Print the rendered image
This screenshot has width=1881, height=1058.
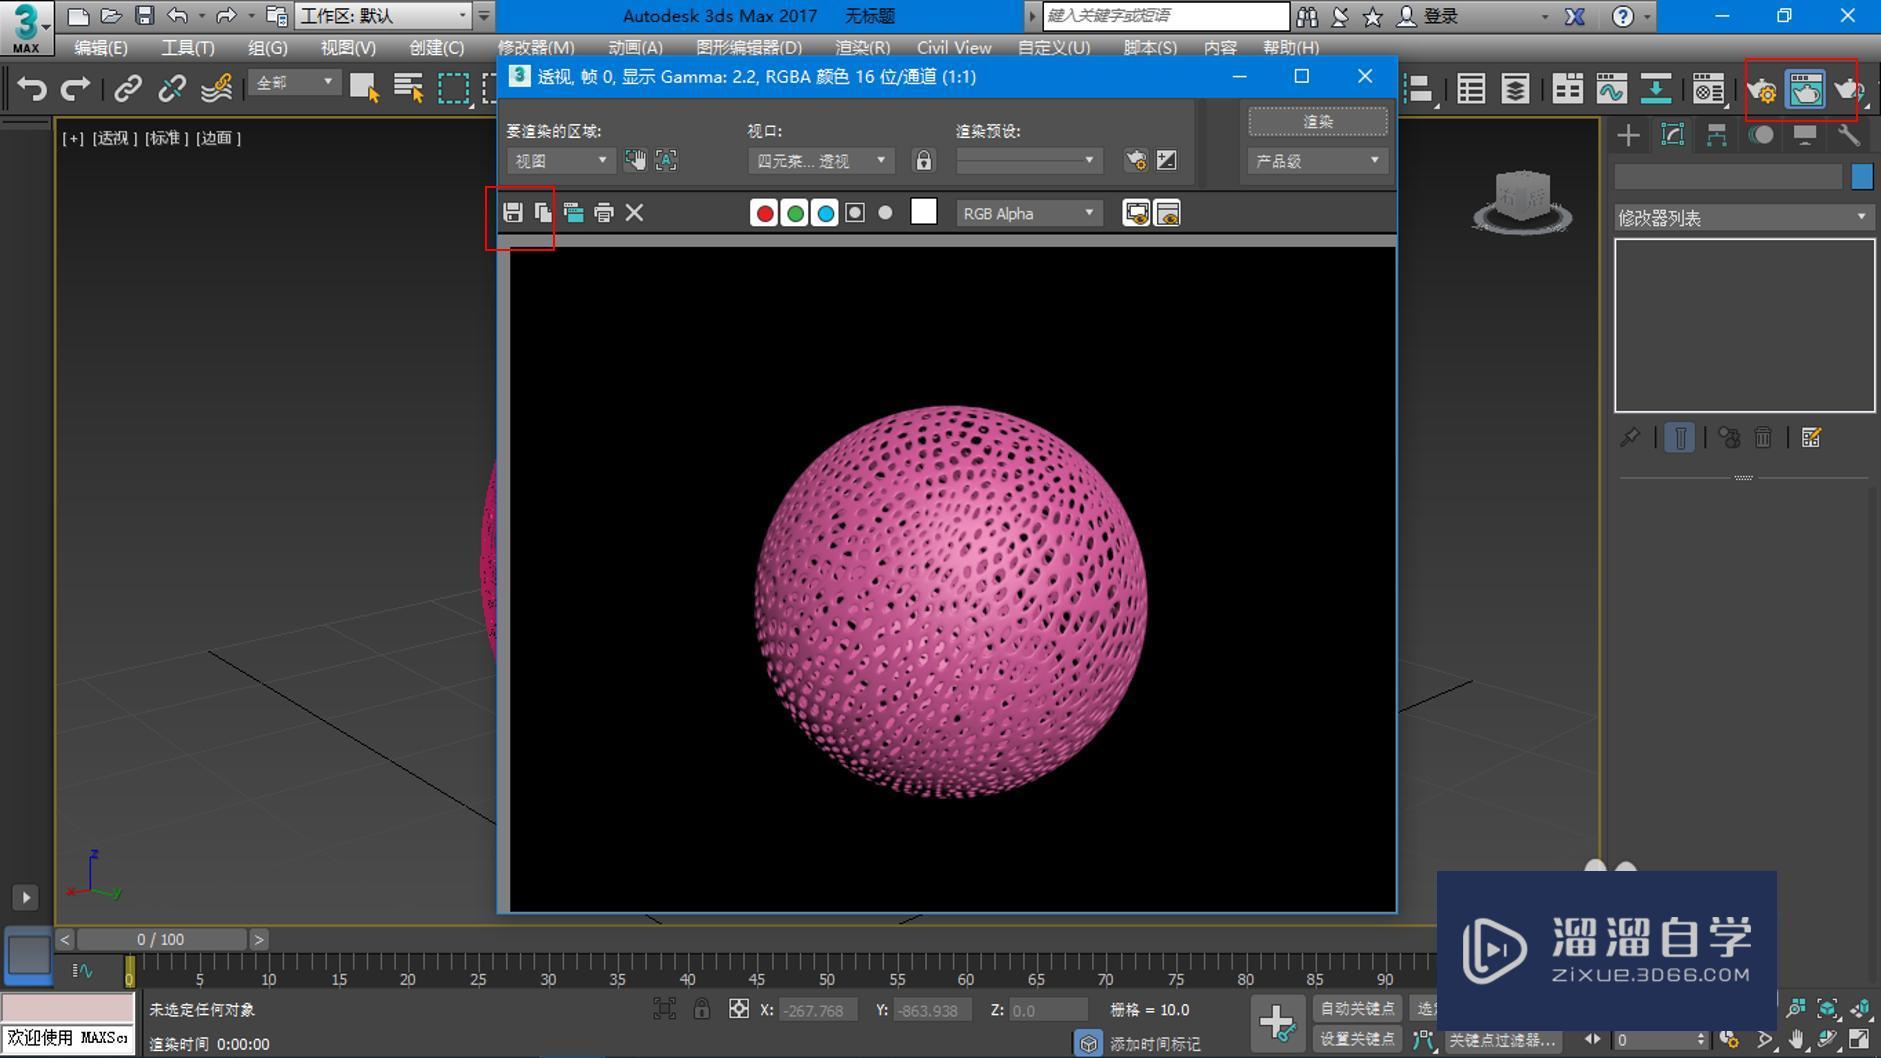(604, 213)
